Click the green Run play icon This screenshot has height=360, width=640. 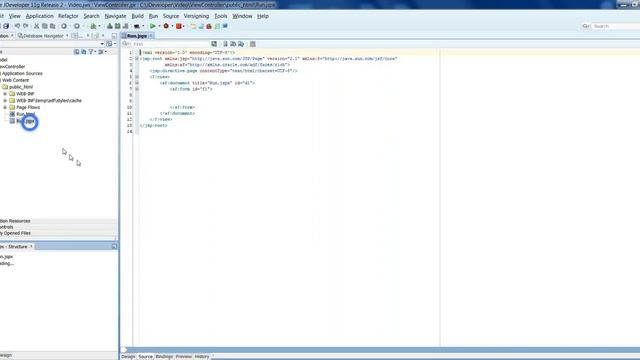[x=153, y=26]
